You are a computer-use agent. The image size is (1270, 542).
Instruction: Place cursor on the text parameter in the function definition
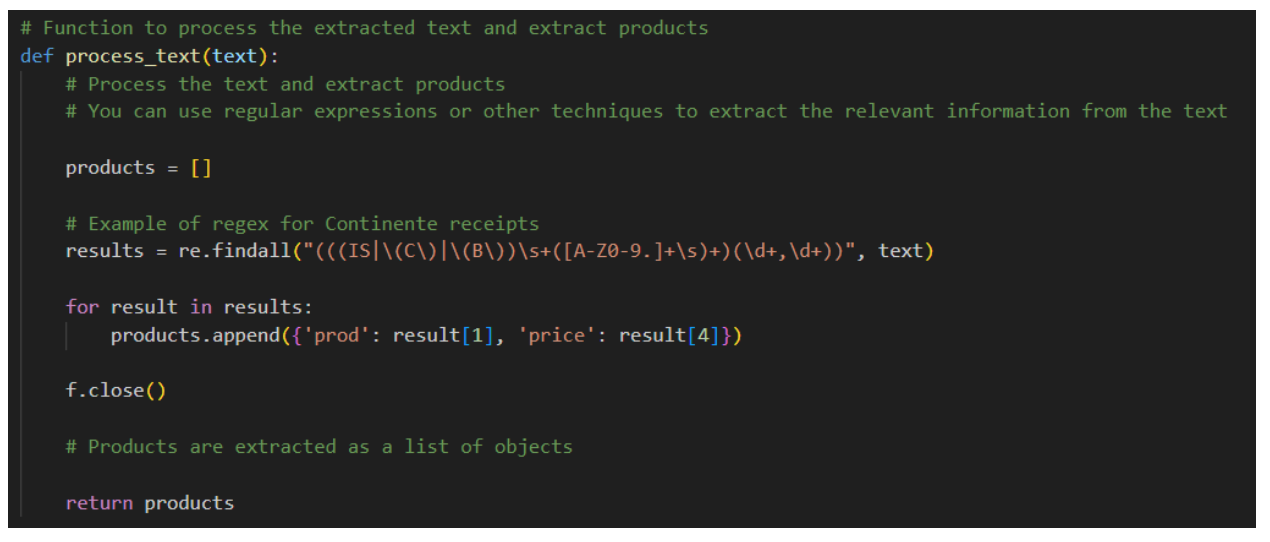[x=234, y=56]
